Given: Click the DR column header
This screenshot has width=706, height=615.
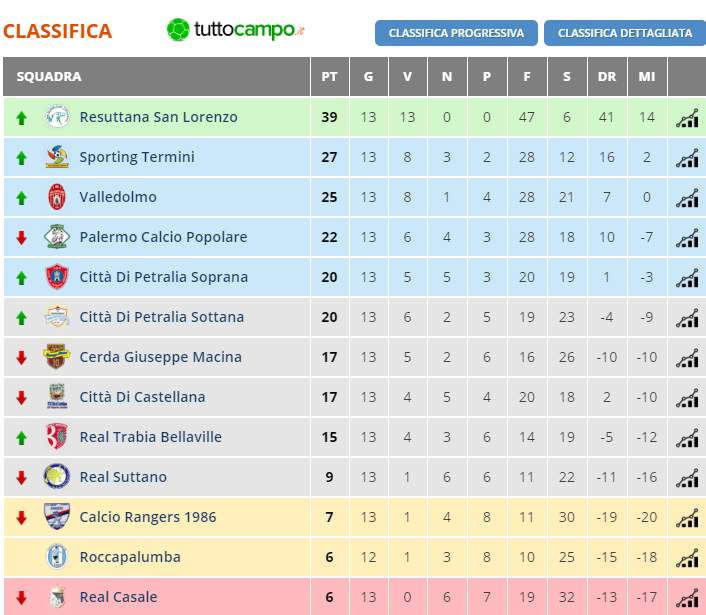Looking at the screenshot, I should click(606, 77).
